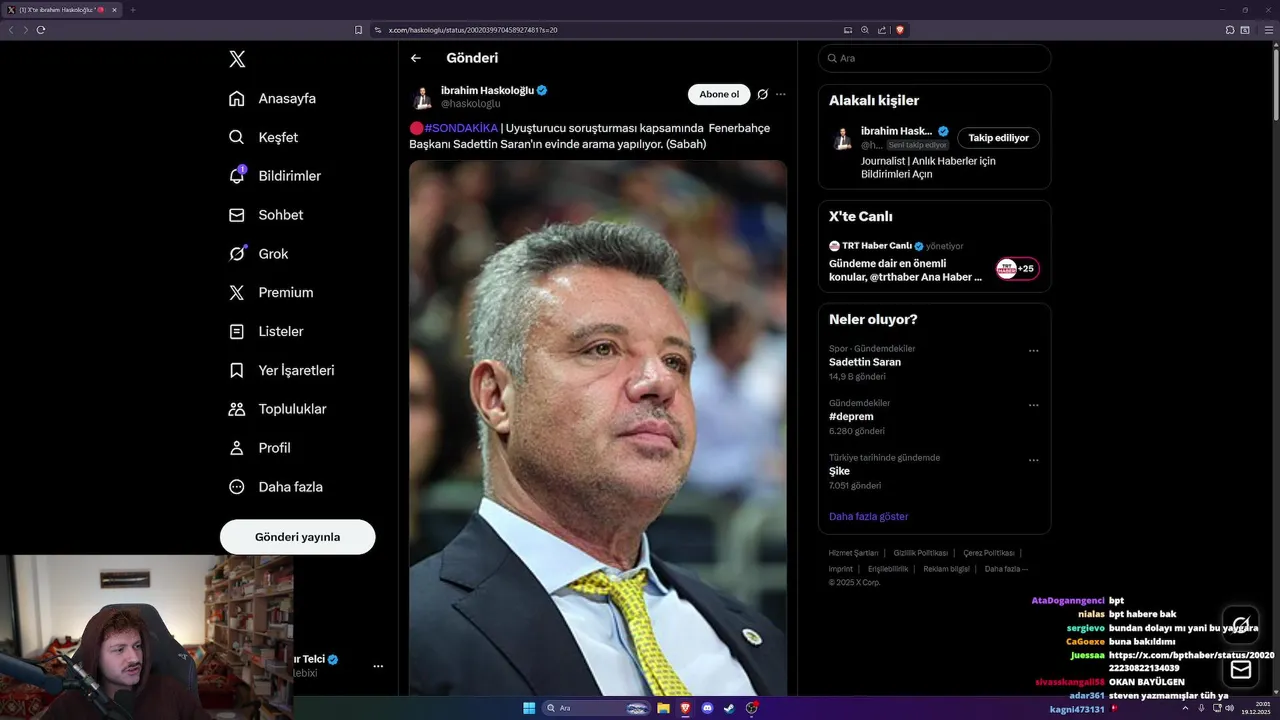Expand Daha fazla menu
Screen dimensions: 1280x720
click(275, 487)
